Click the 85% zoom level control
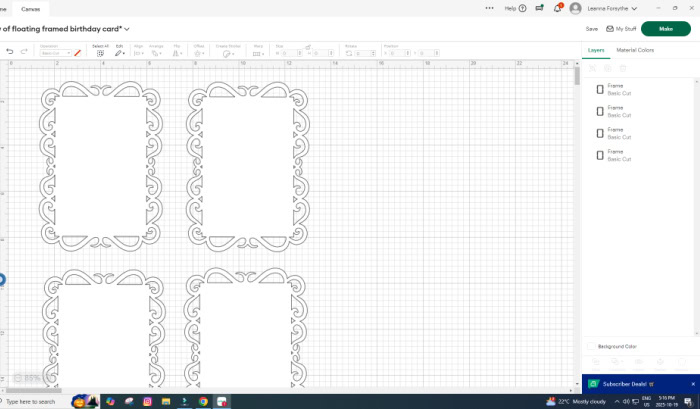This screenshot has height=409, width=700. (x=32, y=378)
